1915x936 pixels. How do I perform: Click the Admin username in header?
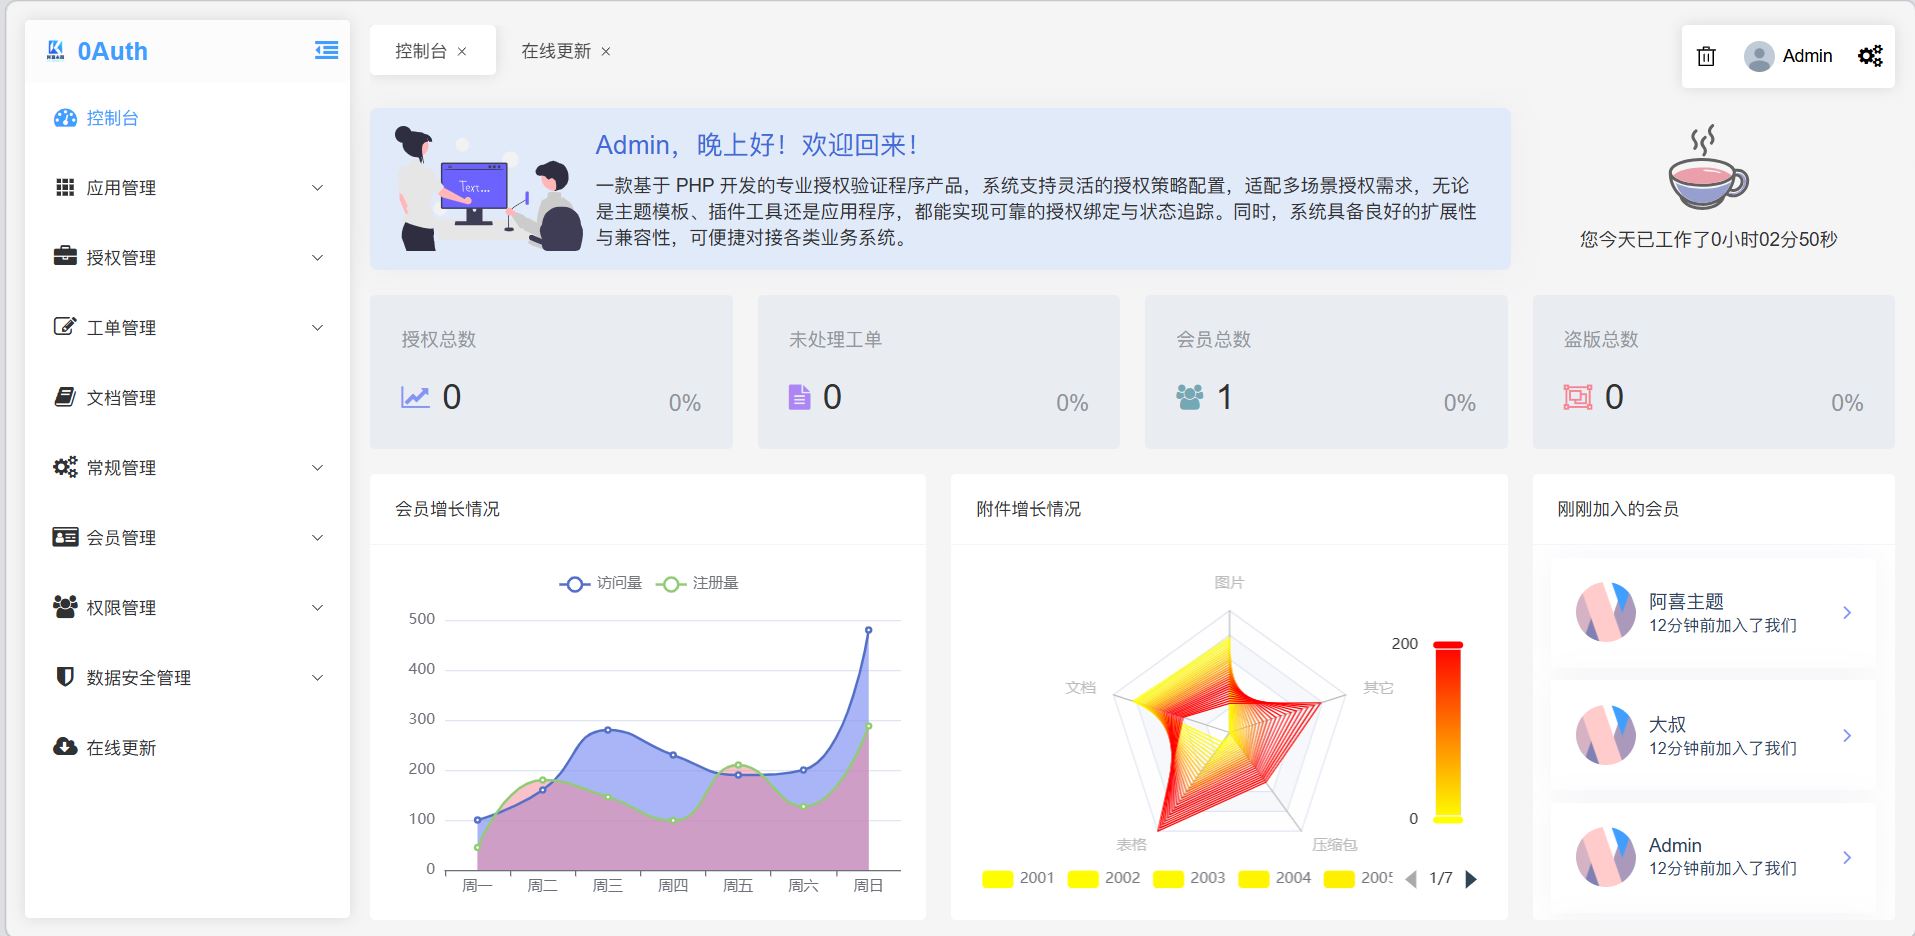pos(1807,56)
